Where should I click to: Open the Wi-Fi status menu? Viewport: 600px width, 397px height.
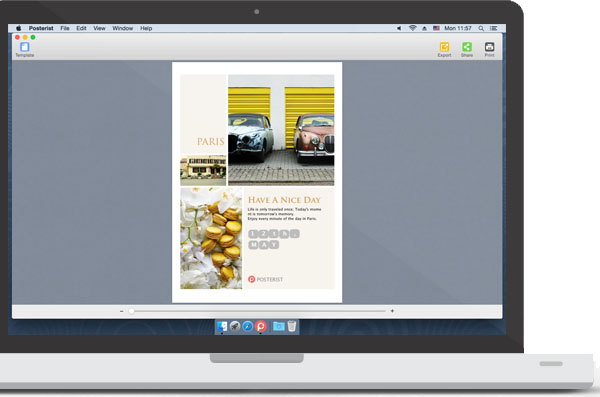tap(412, 28)
